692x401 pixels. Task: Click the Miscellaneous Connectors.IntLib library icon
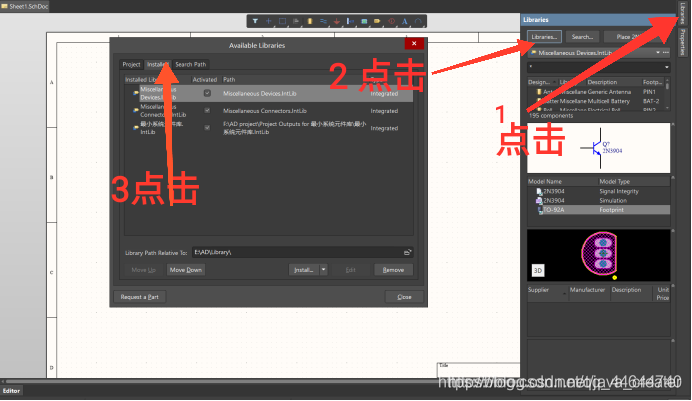click(136, 110)
